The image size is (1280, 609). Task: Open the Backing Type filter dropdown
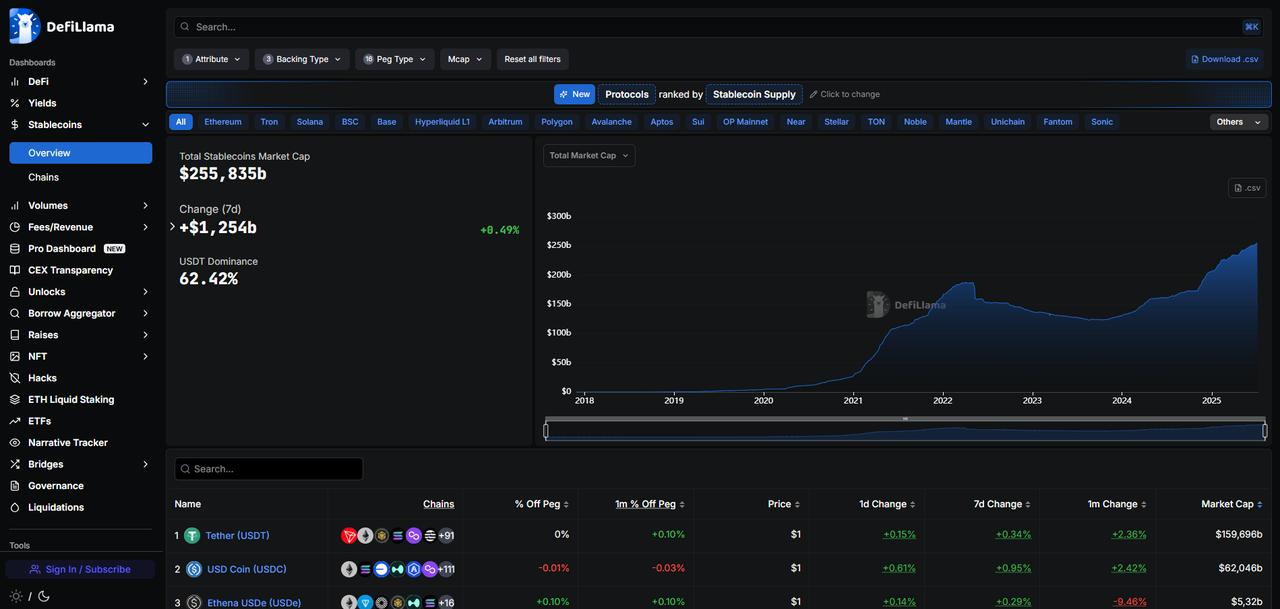[x=302, y=59]
